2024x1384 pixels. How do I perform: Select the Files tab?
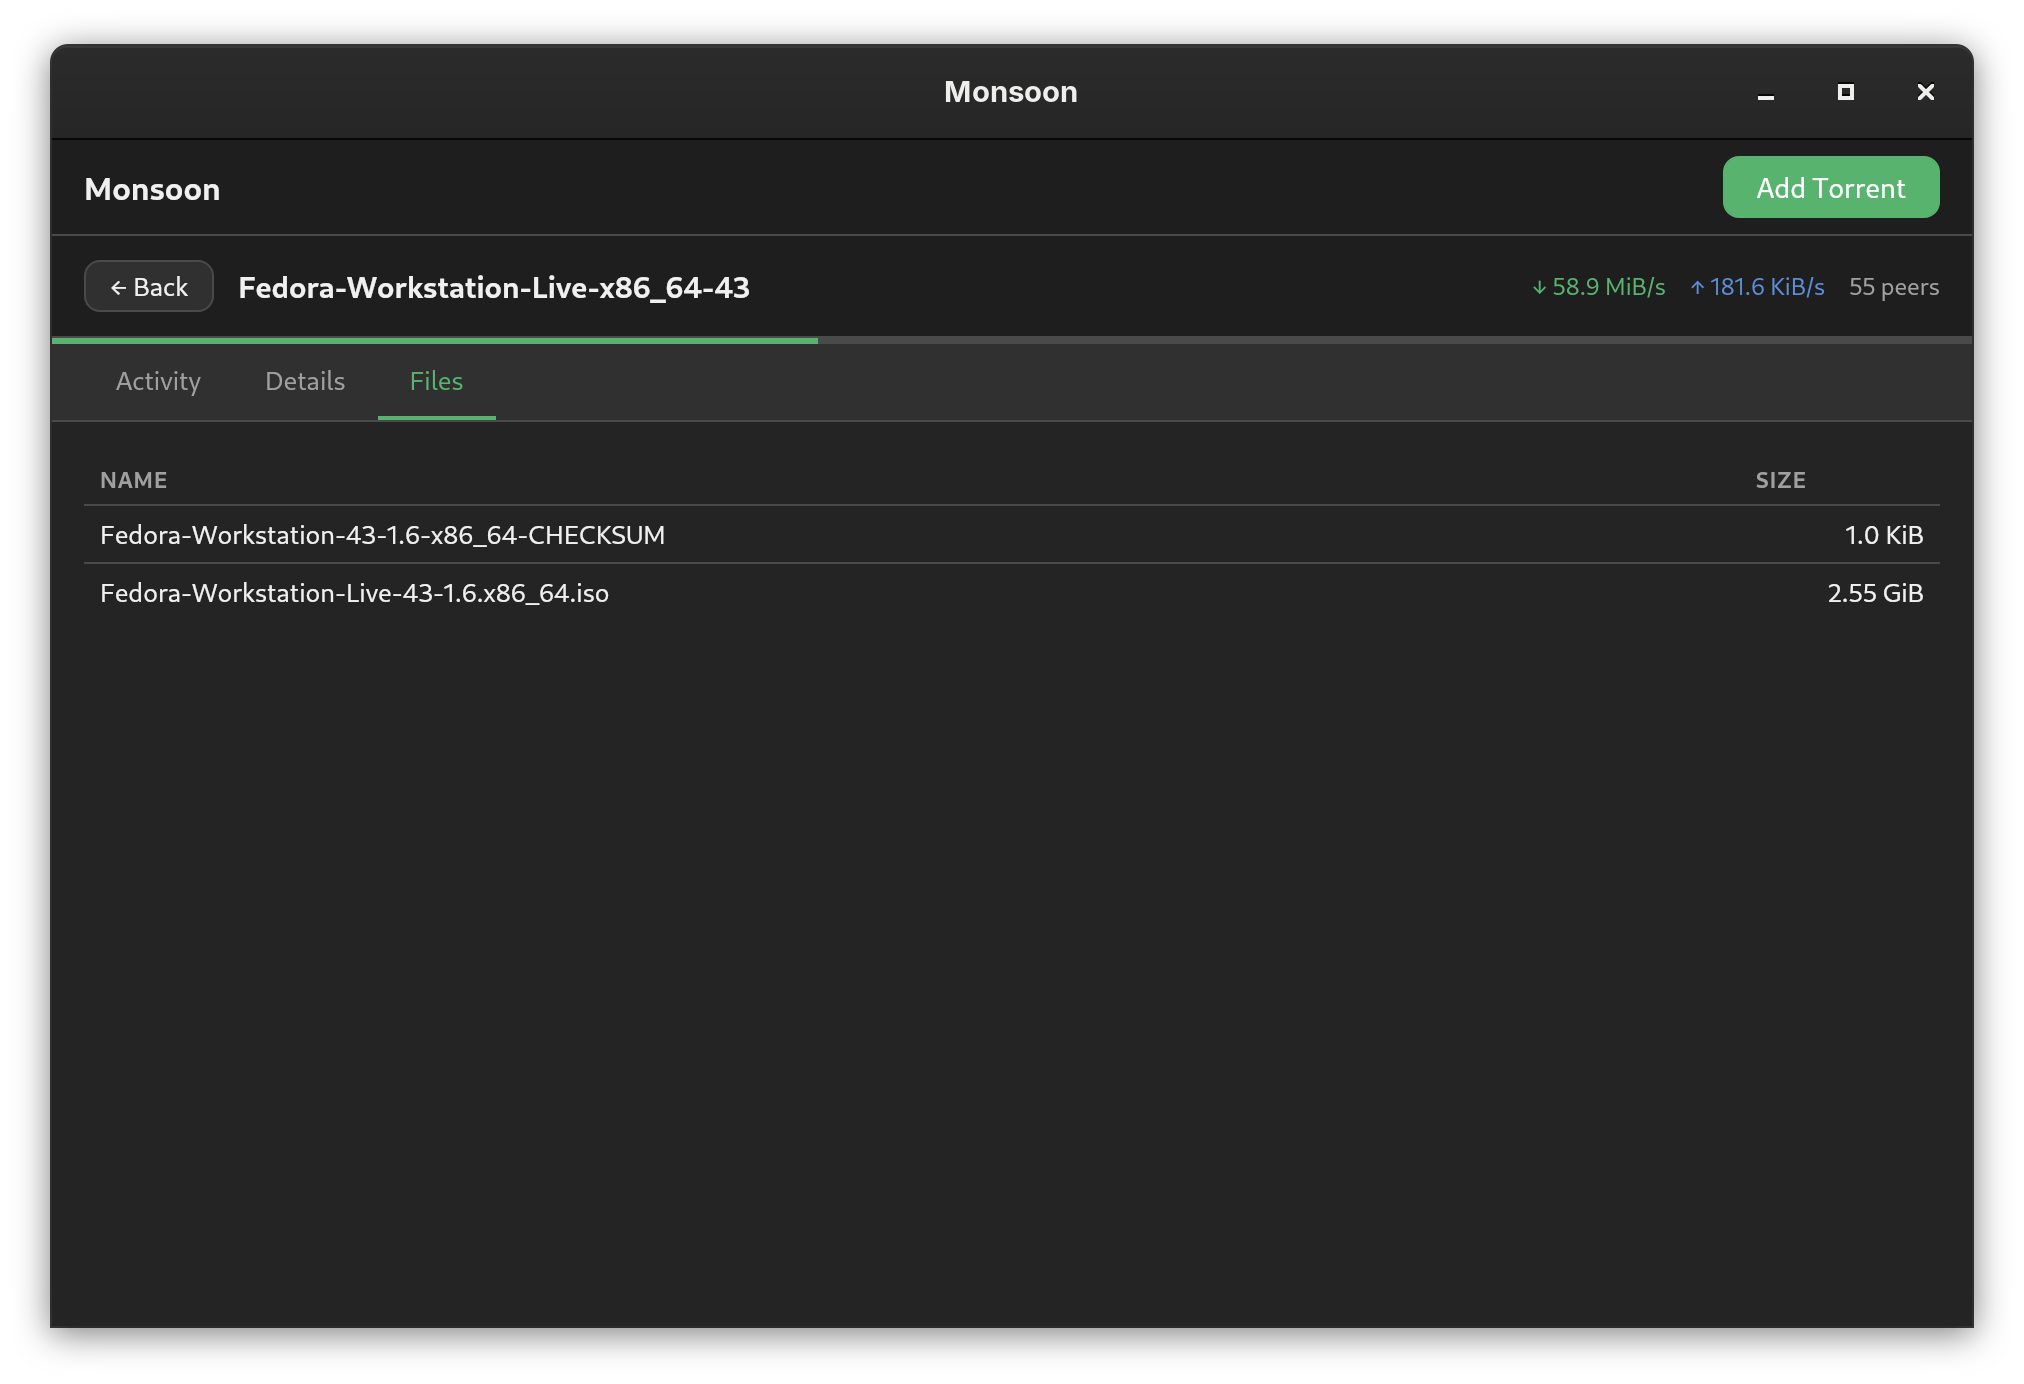tap(436, 381)
